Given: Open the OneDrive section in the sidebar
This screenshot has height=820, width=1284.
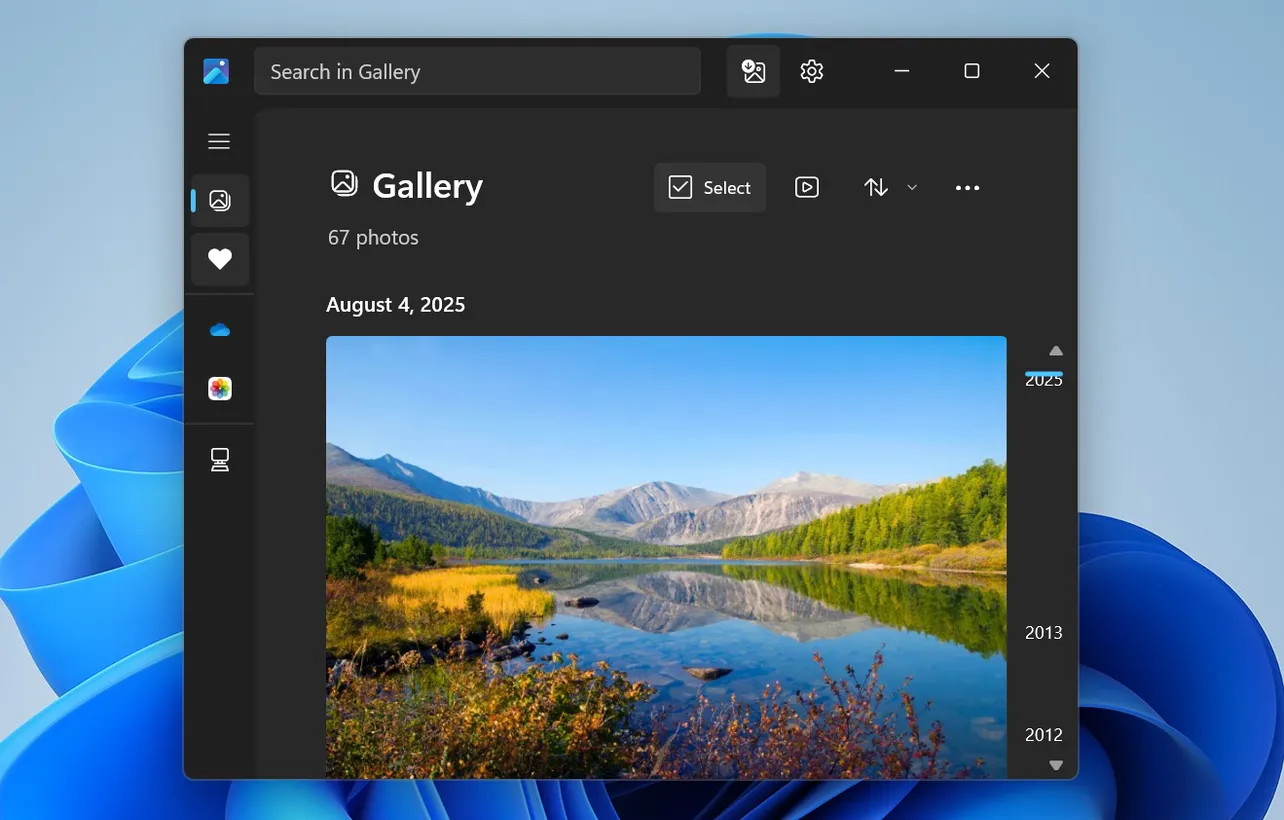Looking at the screenshot, I should coord(219,327).
